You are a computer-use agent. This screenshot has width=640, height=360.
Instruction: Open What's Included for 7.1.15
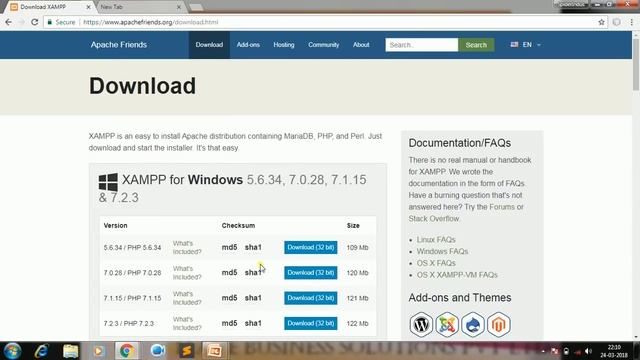click(x=187, y=298)
